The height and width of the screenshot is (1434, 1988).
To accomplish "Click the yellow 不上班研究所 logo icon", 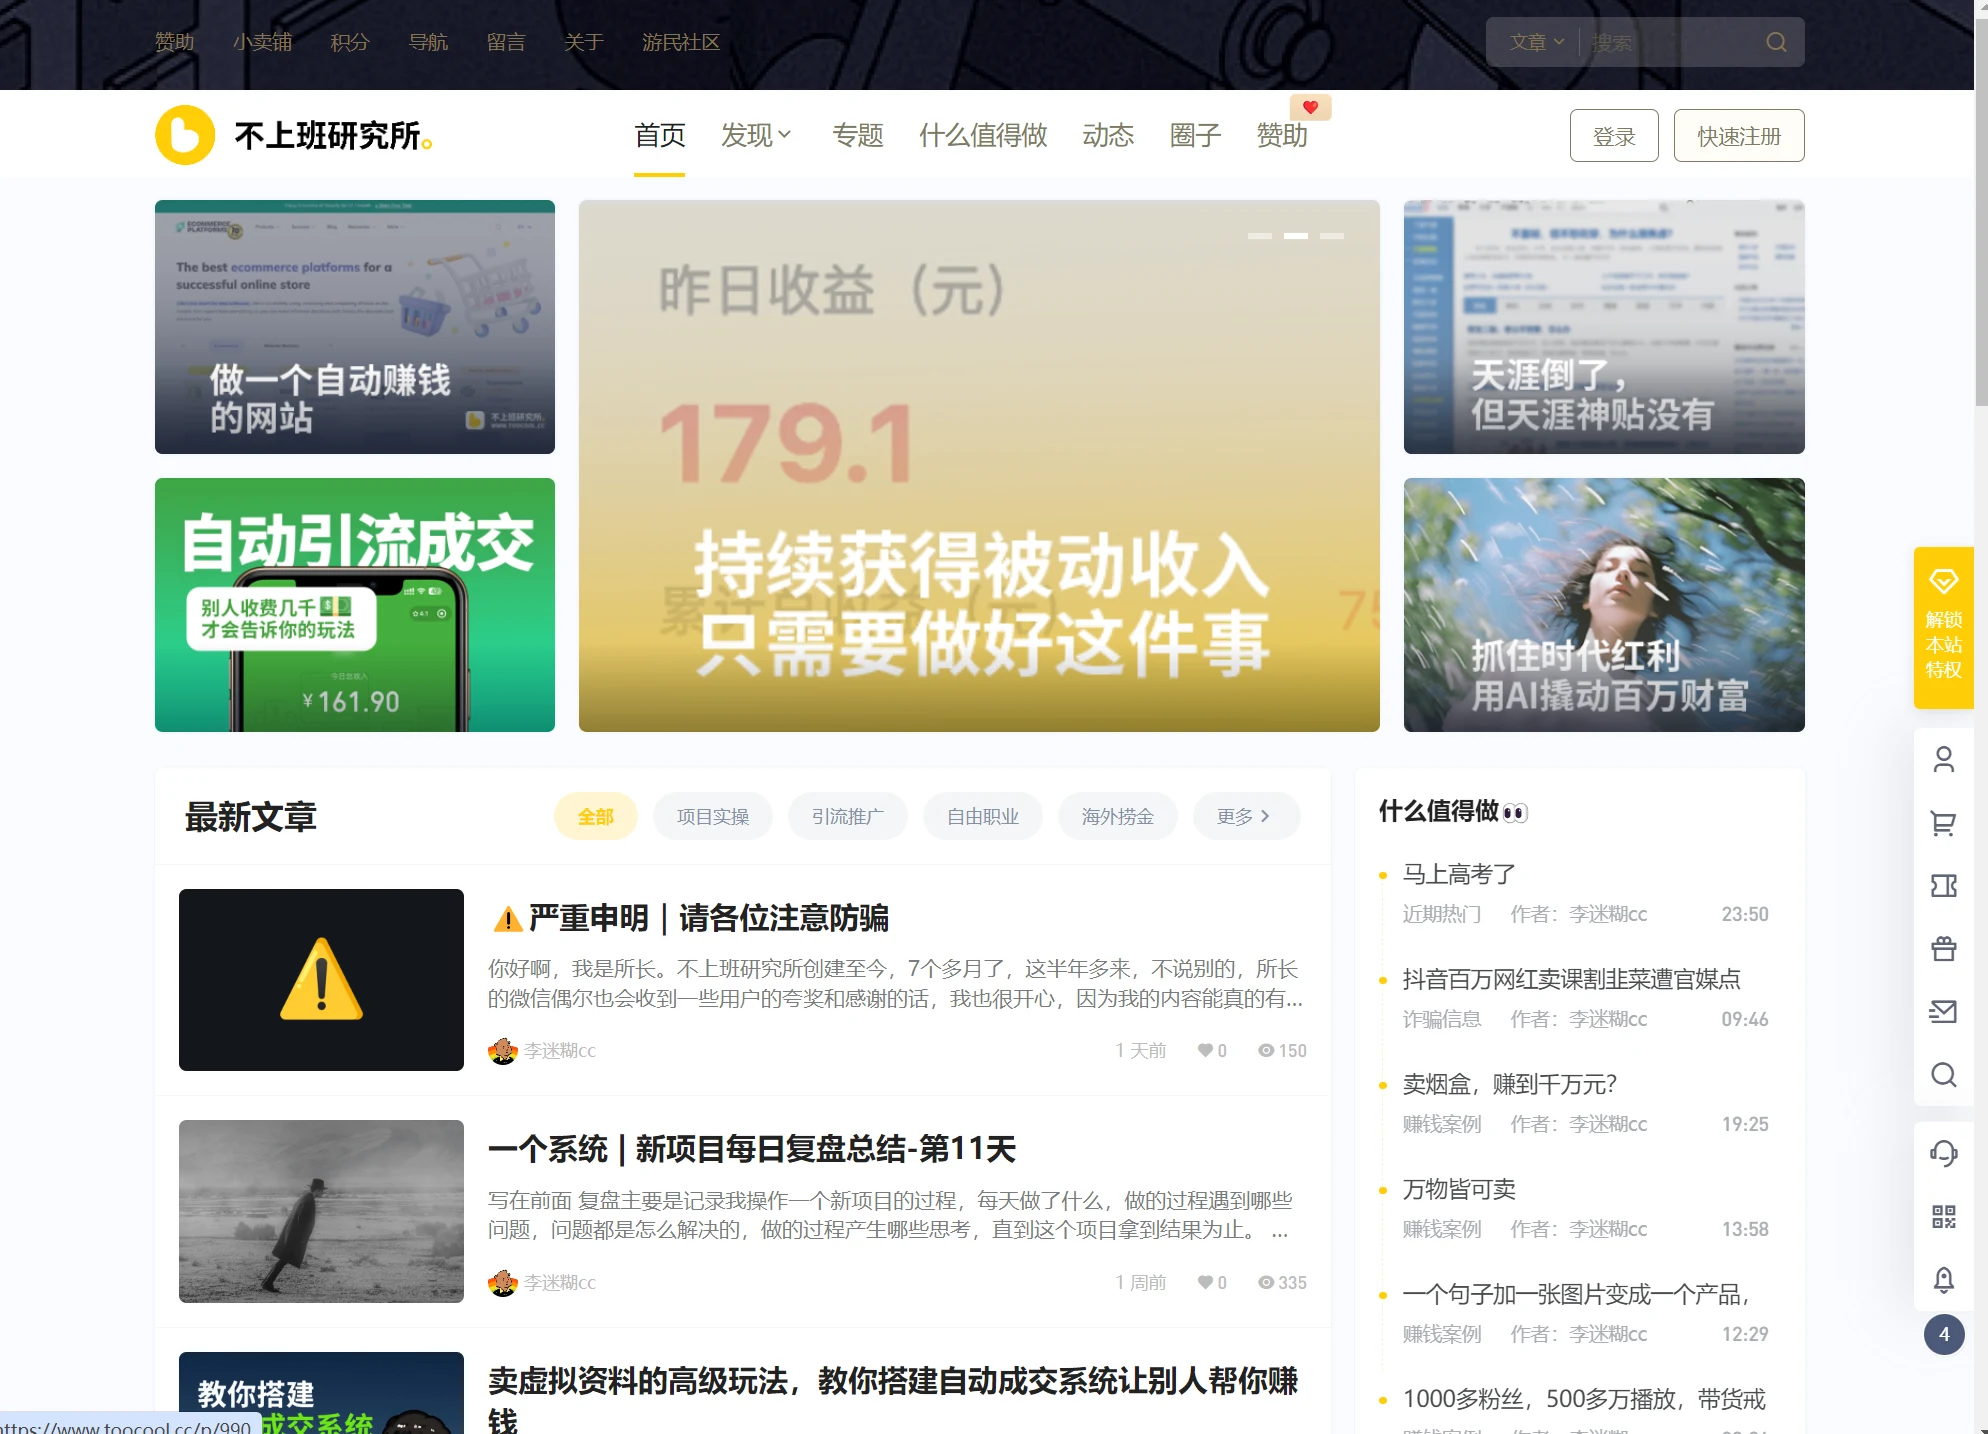I will [x=185, y=135].
